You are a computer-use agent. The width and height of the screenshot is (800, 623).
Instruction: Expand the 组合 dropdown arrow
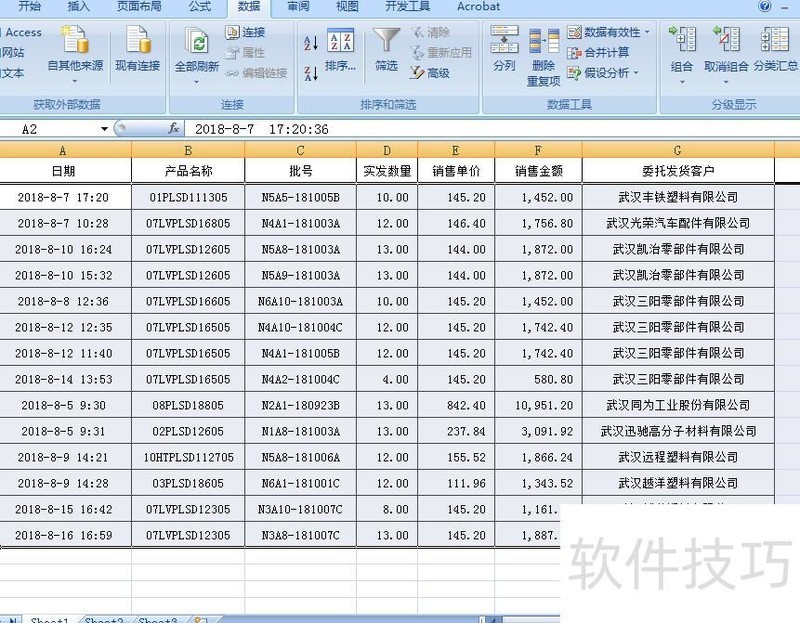pyautogui.click(x=682, y=82)
